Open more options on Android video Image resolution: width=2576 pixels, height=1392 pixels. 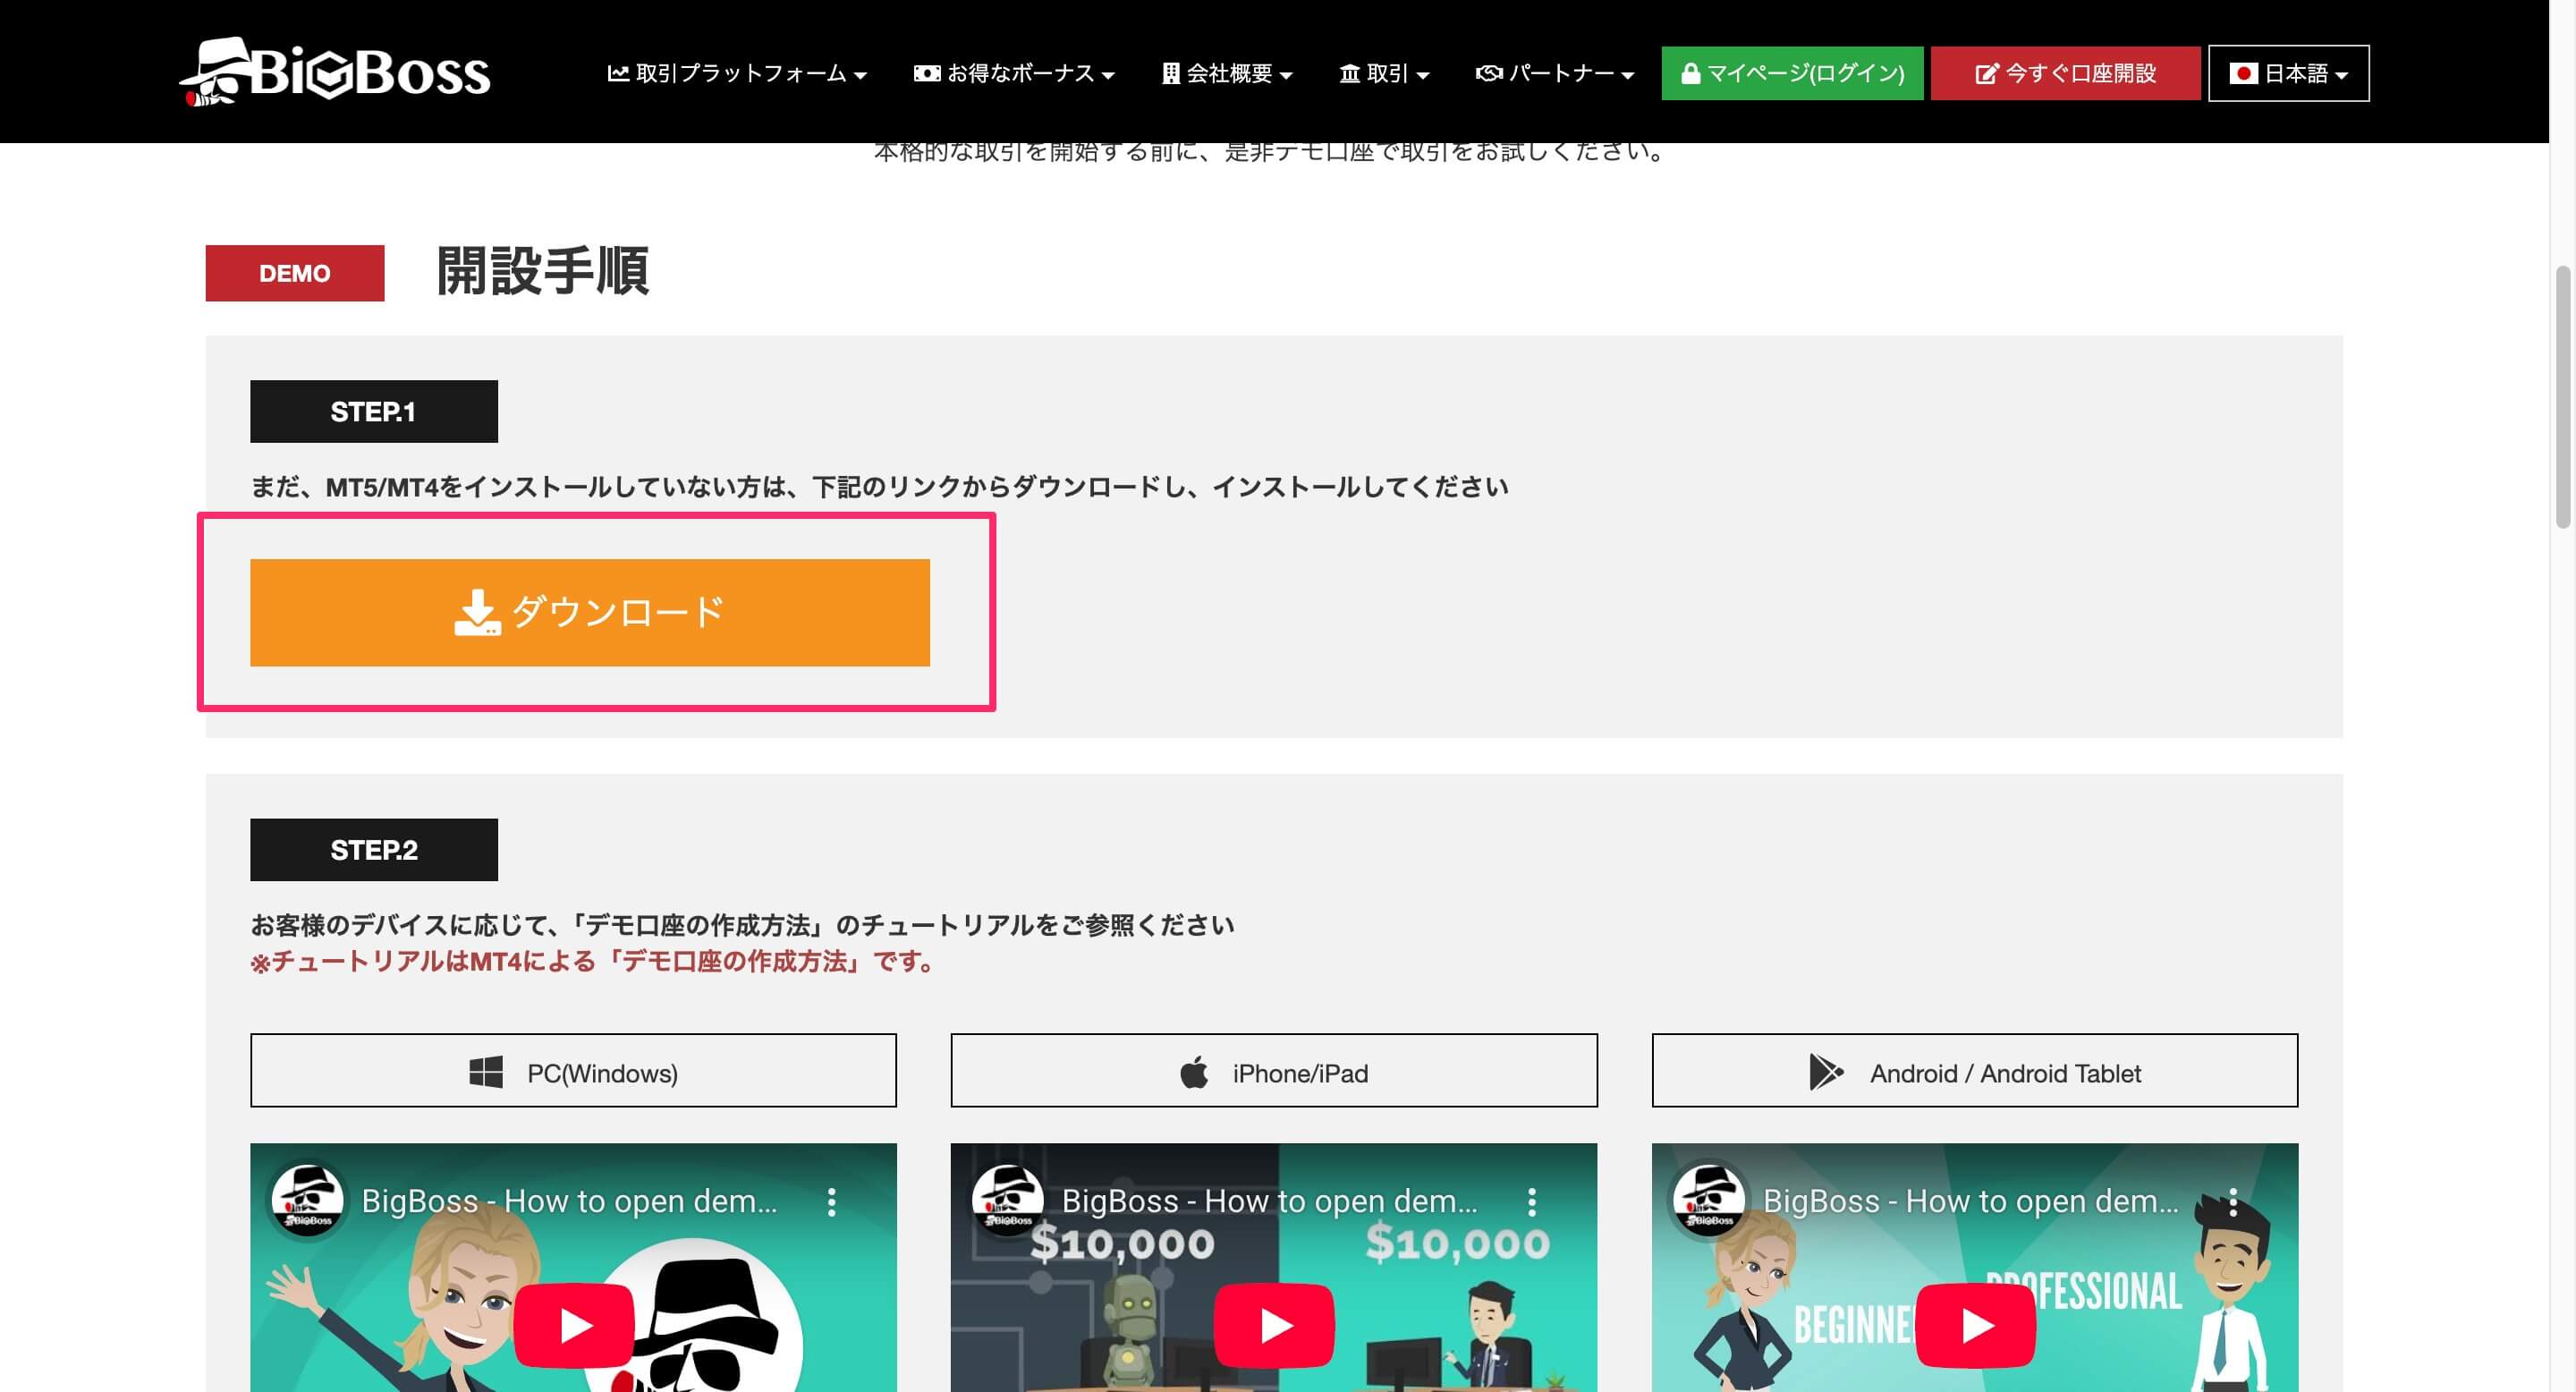(x=2232, y=1202)
